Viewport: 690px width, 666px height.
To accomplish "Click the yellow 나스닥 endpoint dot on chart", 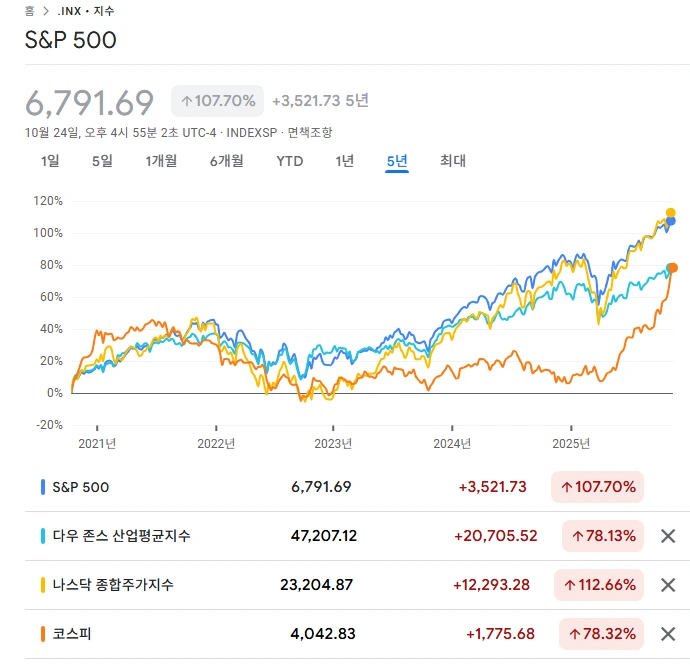I will pyautogui.click(x=671, y=212).
